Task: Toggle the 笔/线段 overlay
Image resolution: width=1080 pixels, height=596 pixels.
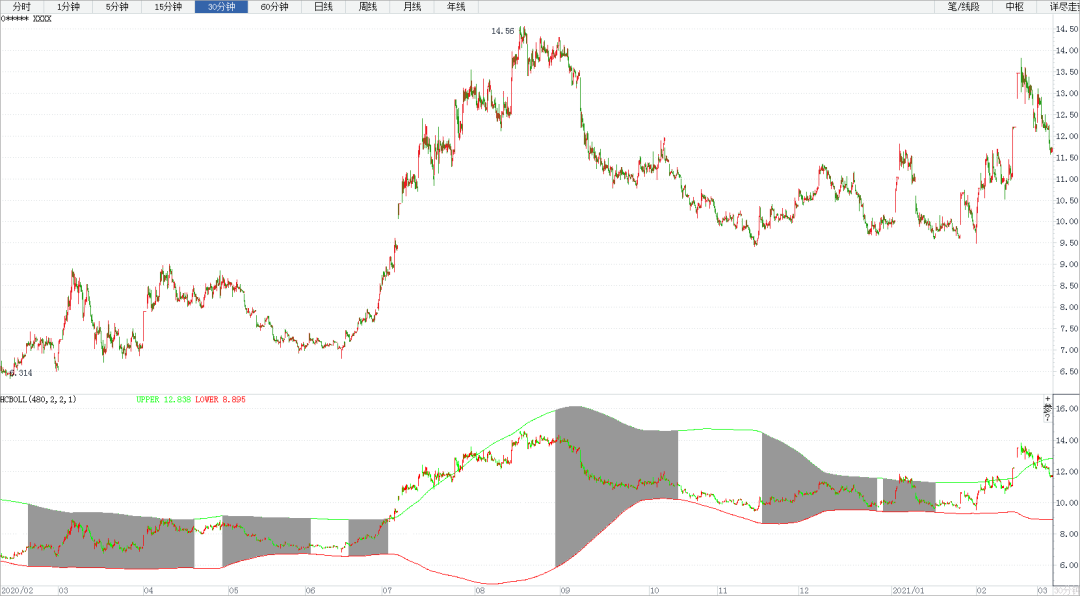Action: pos(963,7)
